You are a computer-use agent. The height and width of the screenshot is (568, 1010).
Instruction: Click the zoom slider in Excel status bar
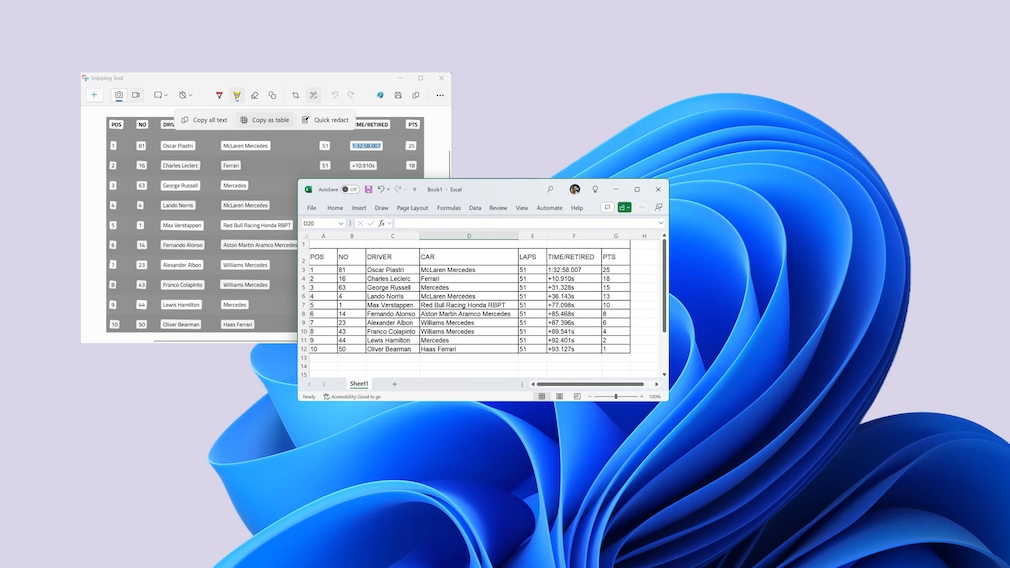click(615, 396)
